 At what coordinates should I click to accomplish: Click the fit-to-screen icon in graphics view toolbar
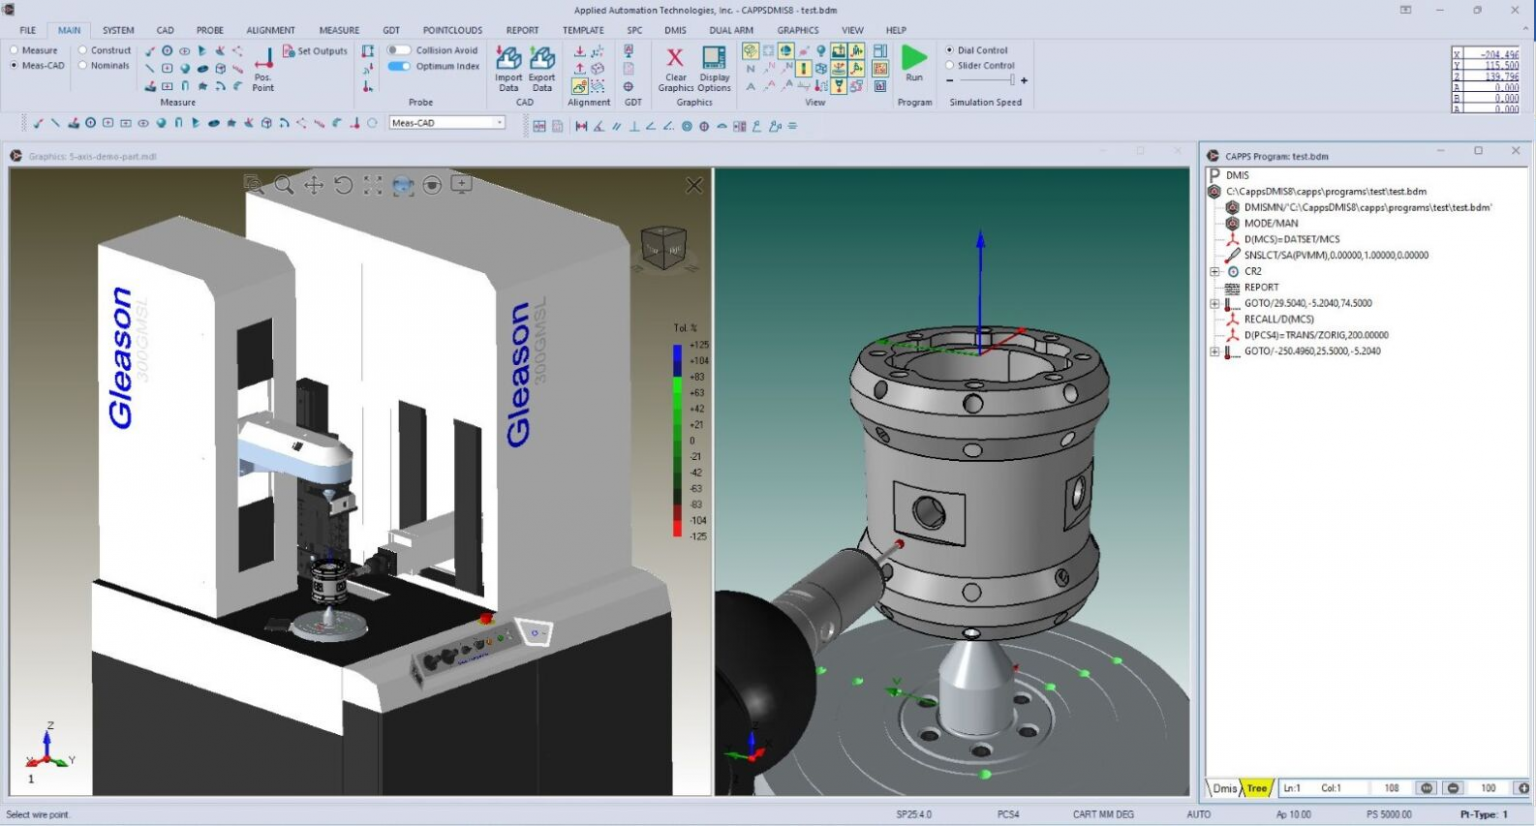coord(373,185)
